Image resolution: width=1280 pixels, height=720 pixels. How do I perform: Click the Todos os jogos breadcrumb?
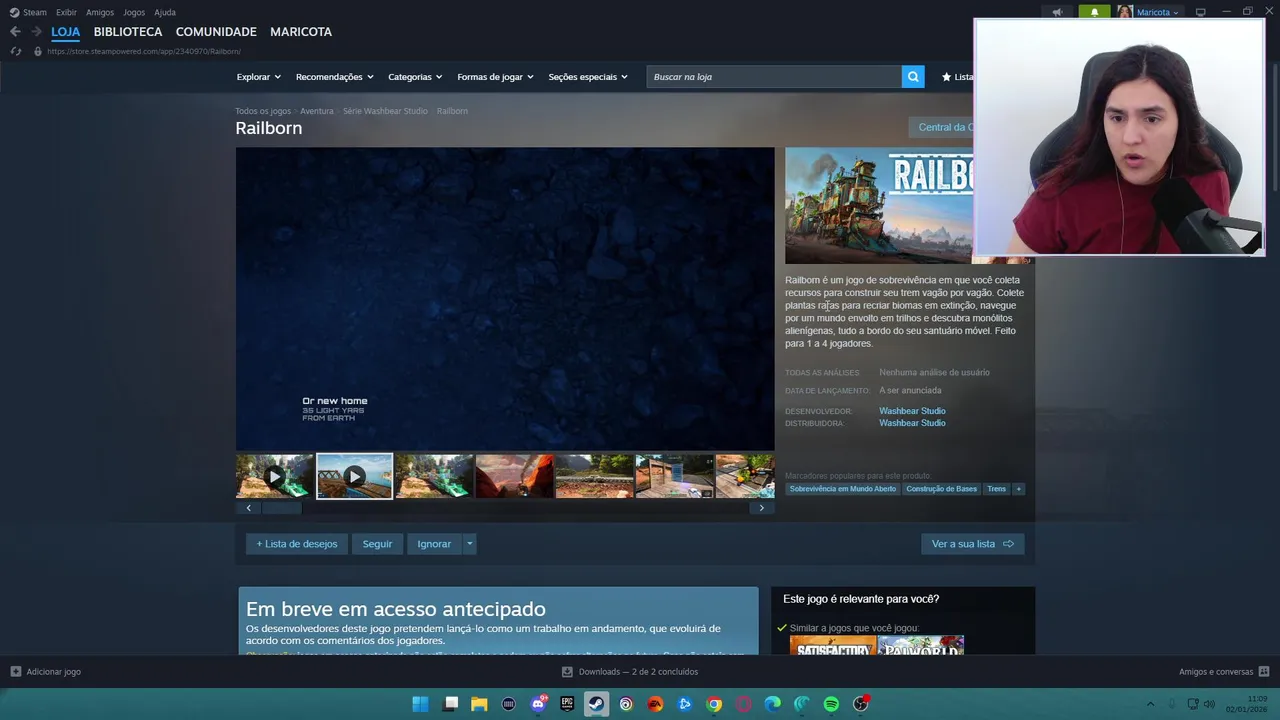pyautogui.click(x=263, y=111)
